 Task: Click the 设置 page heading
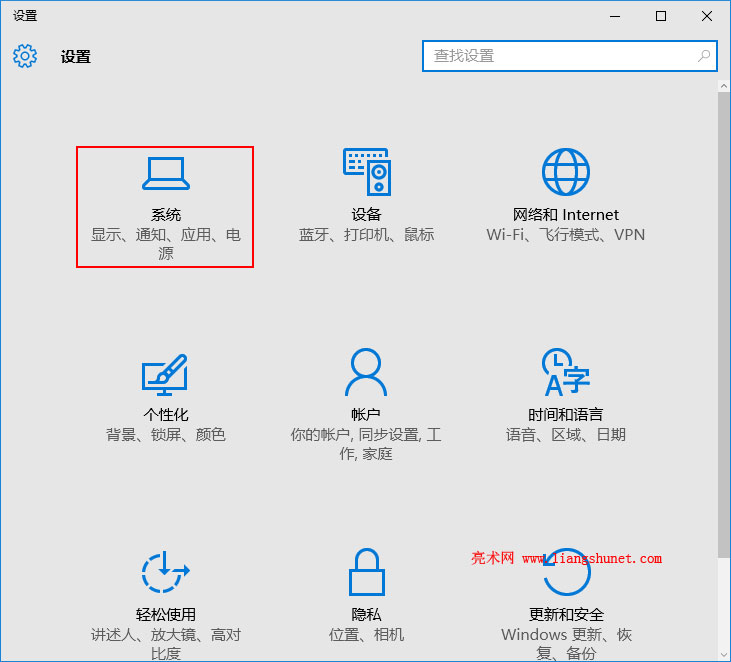(76, 56)
